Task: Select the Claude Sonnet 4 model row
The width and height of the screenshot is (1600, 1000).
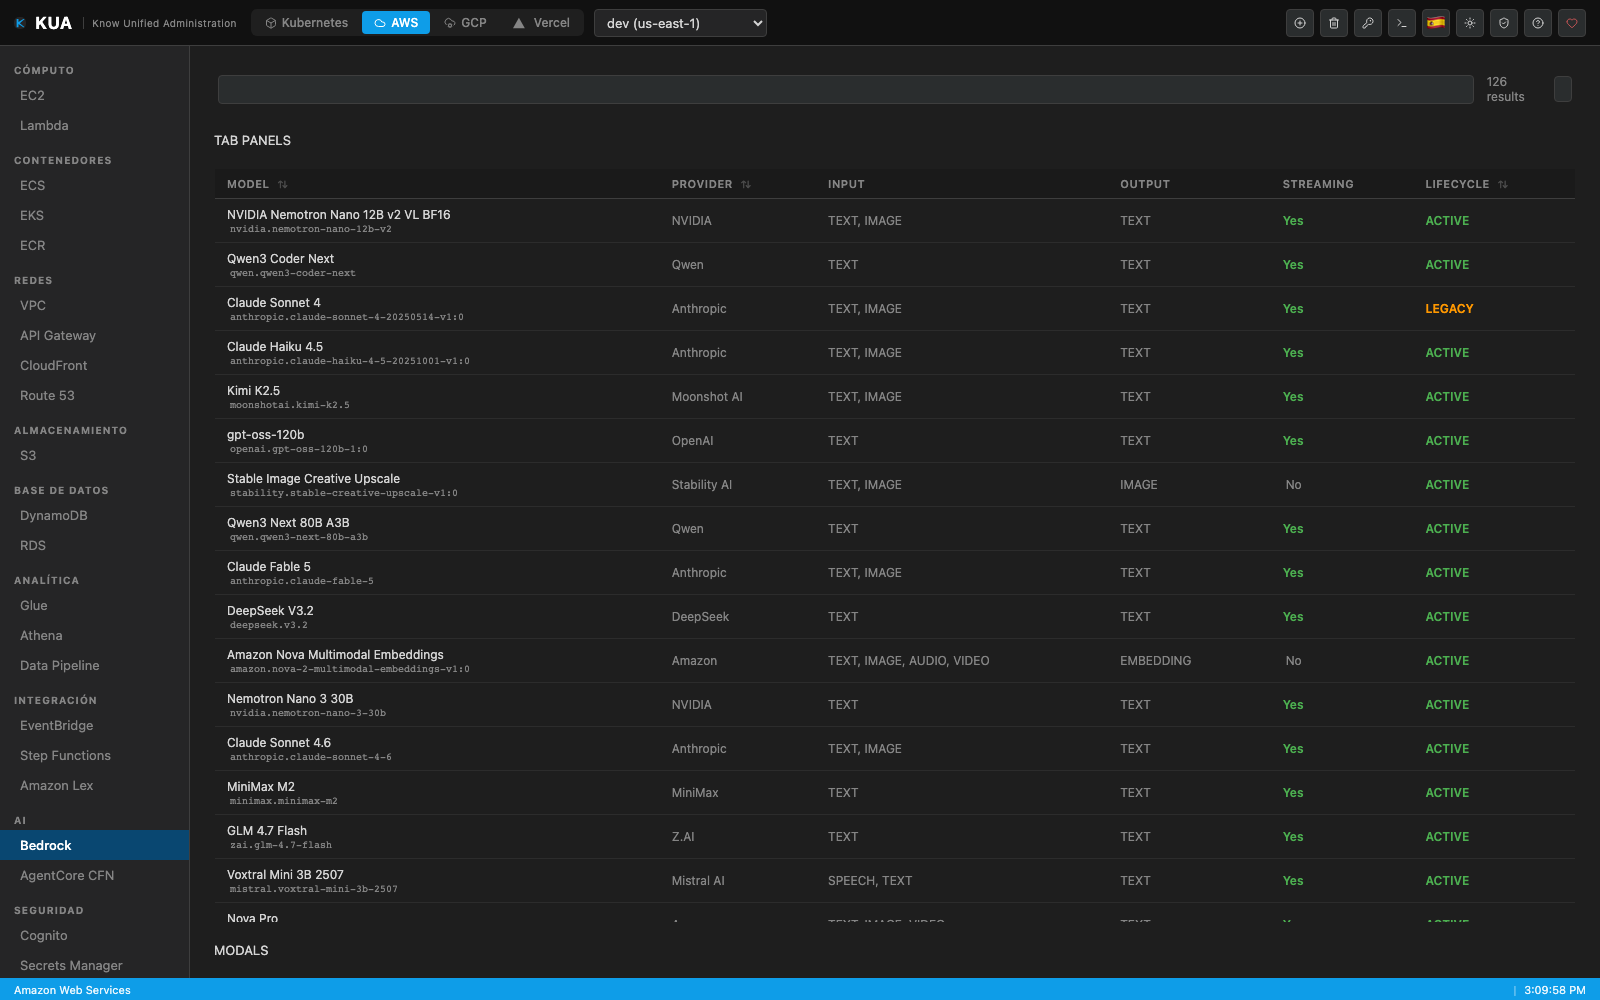Action: click(894, 309)
